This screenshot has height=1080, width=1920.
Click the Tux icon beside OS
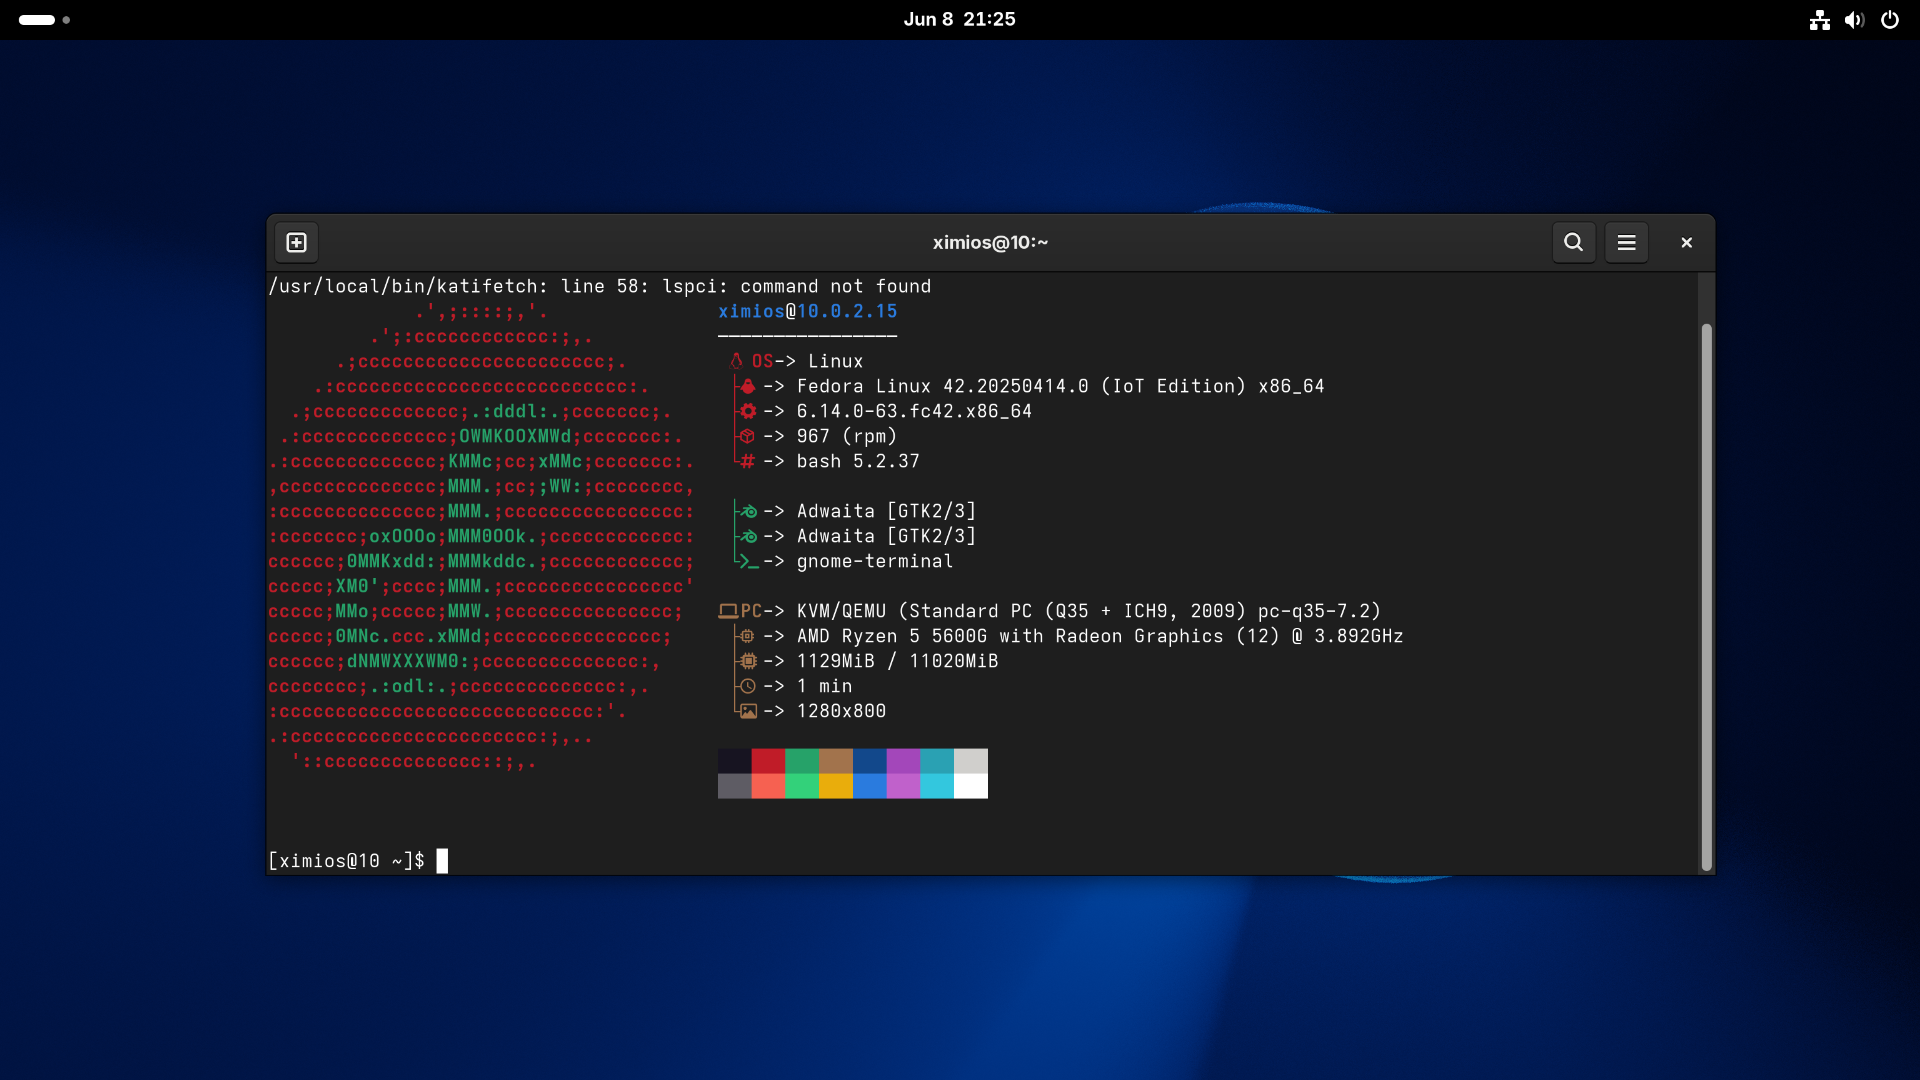[x=736, y=361]
